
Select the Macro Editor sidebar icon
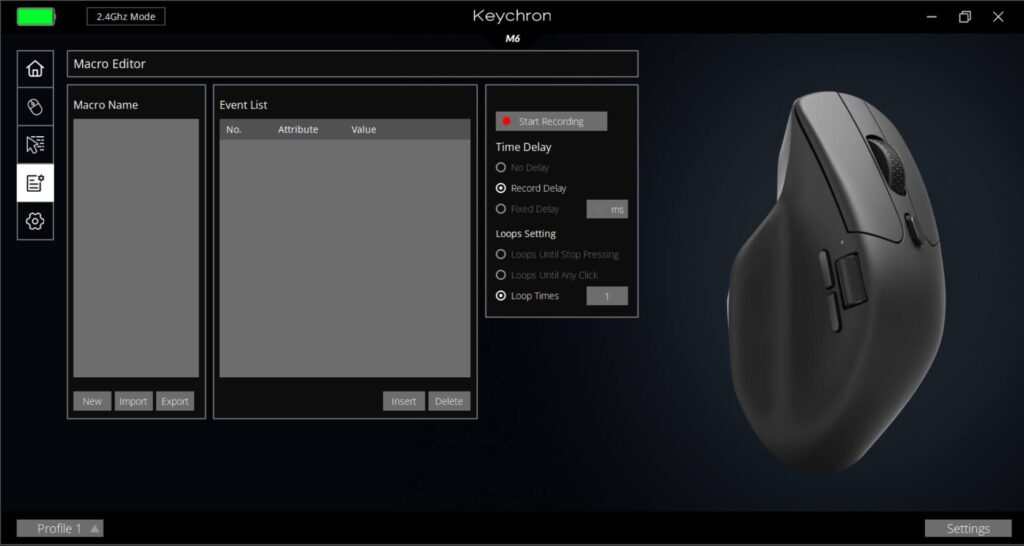point(35,183)
